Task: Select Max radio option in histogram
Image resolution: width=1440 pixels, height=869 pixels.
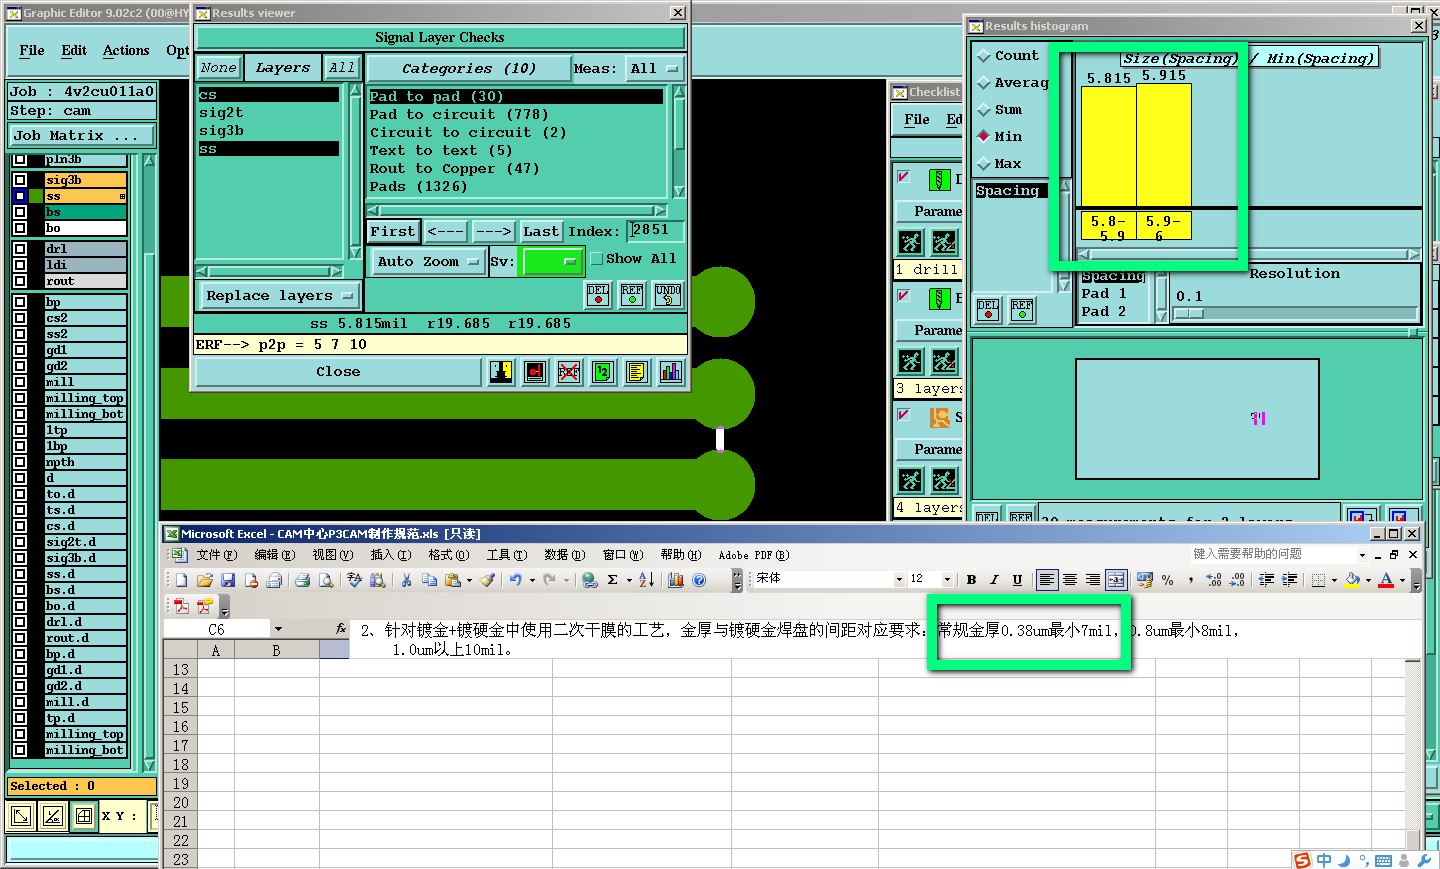Action: [x=984, y=164]
